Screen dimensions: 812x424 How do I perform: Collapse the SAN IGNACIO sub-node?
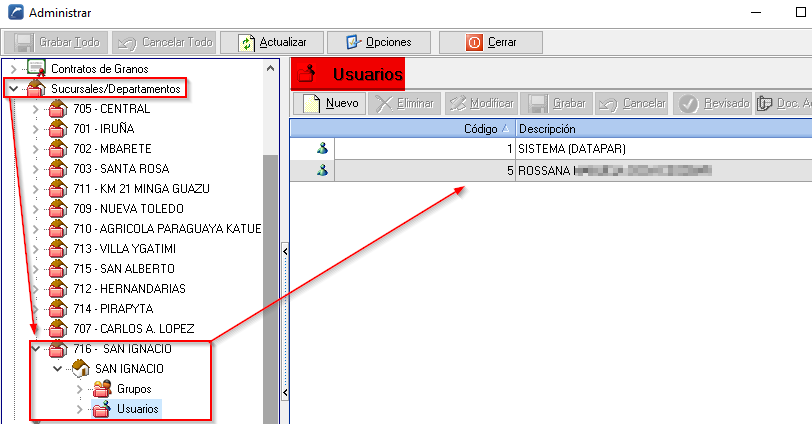coord(57,369)
